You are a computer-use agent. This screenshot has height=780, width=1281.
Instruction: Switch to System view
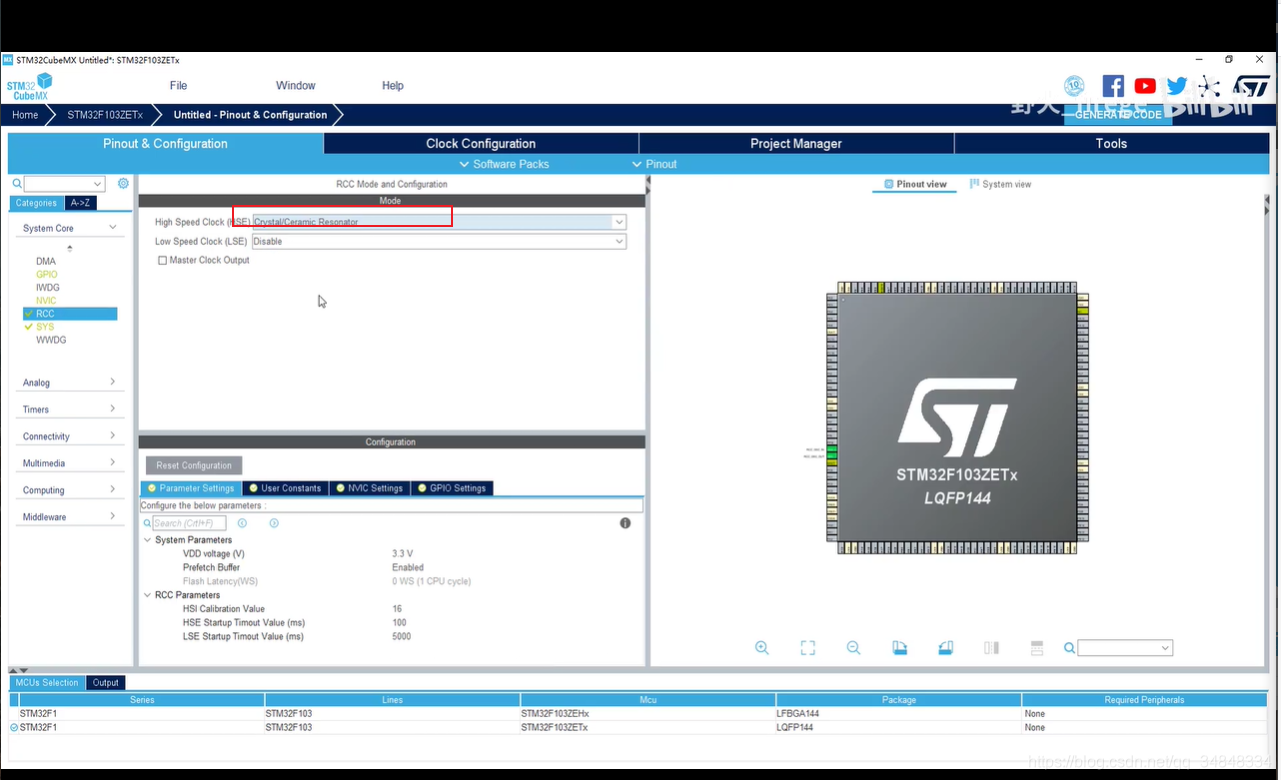[1000, 185]
